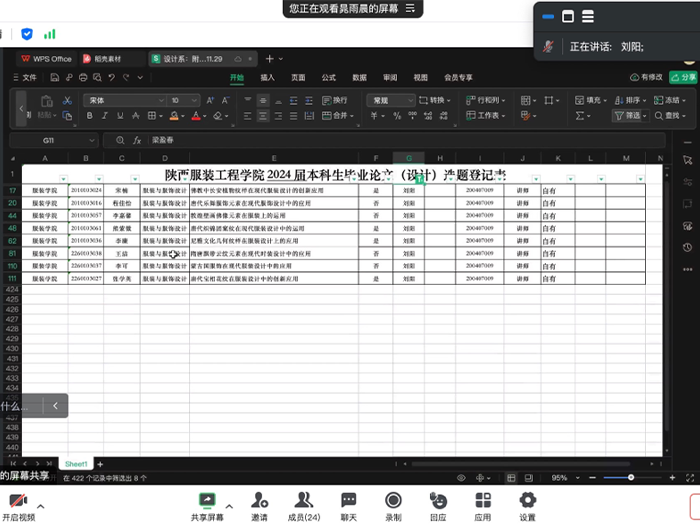The image size is (700, 525).
Task: Toggle underline formatting
Action: point(120,116)
